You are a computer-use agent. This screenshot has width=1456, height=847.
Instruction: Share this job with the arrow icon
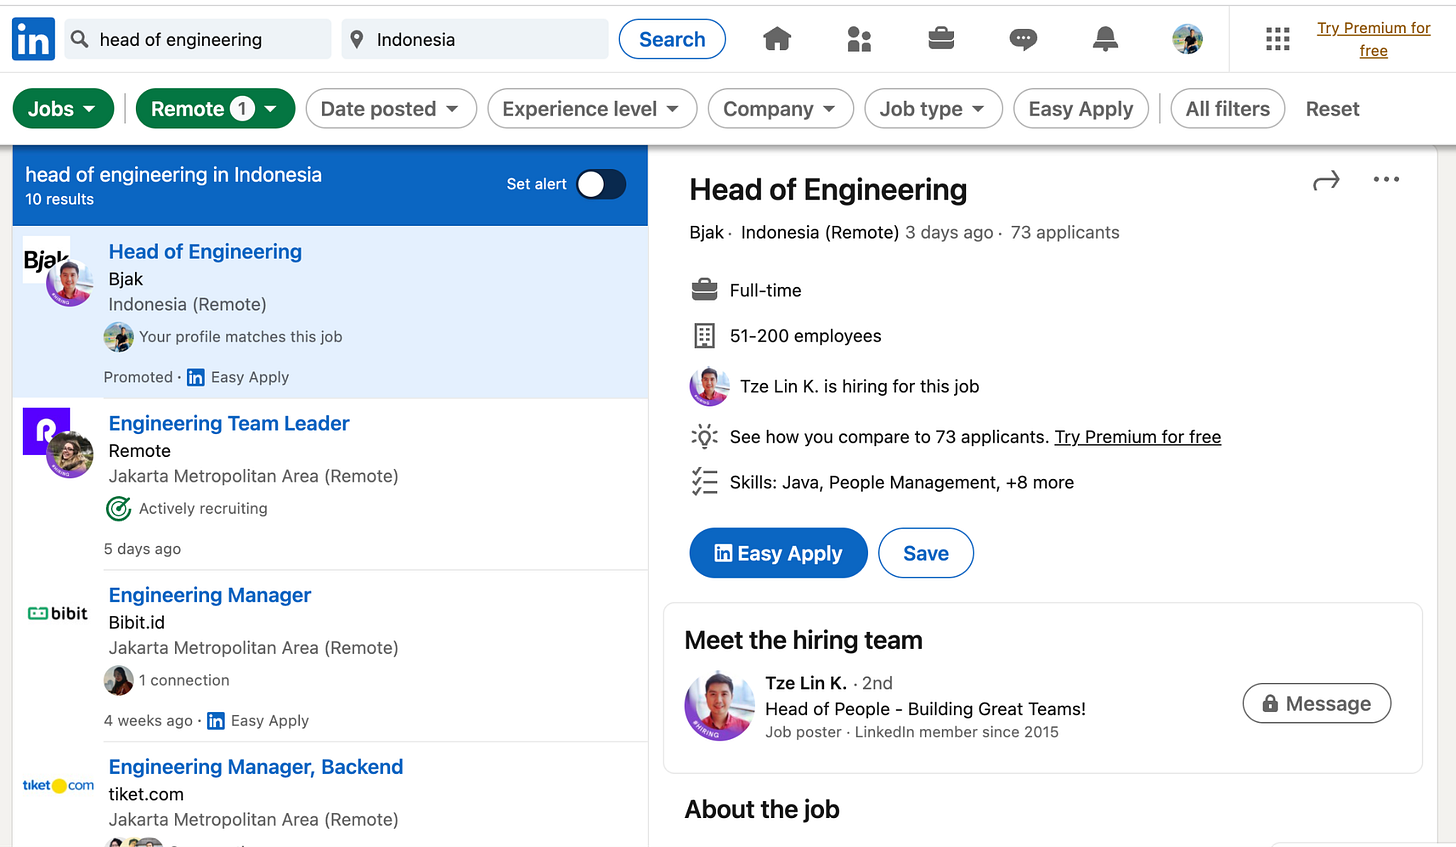[x=1326, y=181]
